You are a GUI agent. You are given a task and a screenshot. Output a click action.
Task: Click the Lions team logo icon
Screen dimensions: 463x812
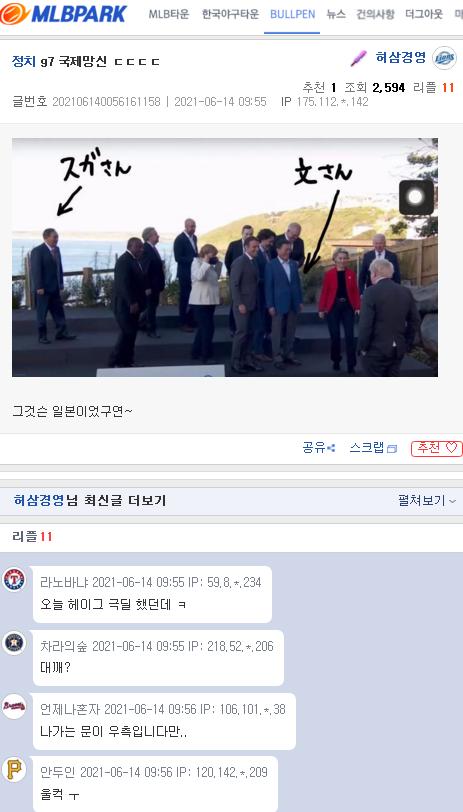click(444, 58)
